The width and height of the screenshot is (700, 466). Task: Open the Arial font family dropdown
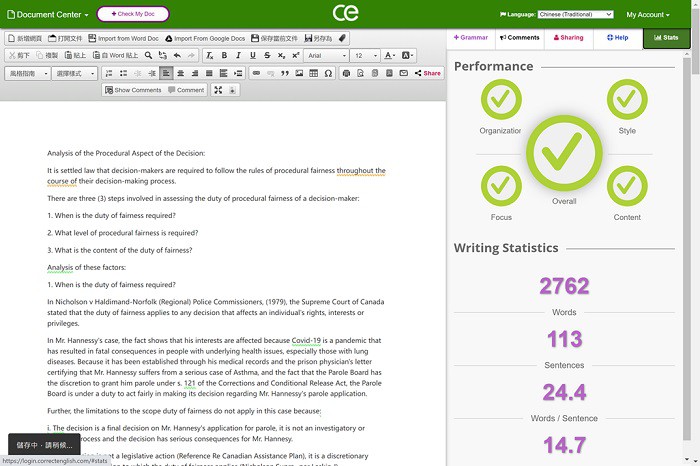[326, 56]
